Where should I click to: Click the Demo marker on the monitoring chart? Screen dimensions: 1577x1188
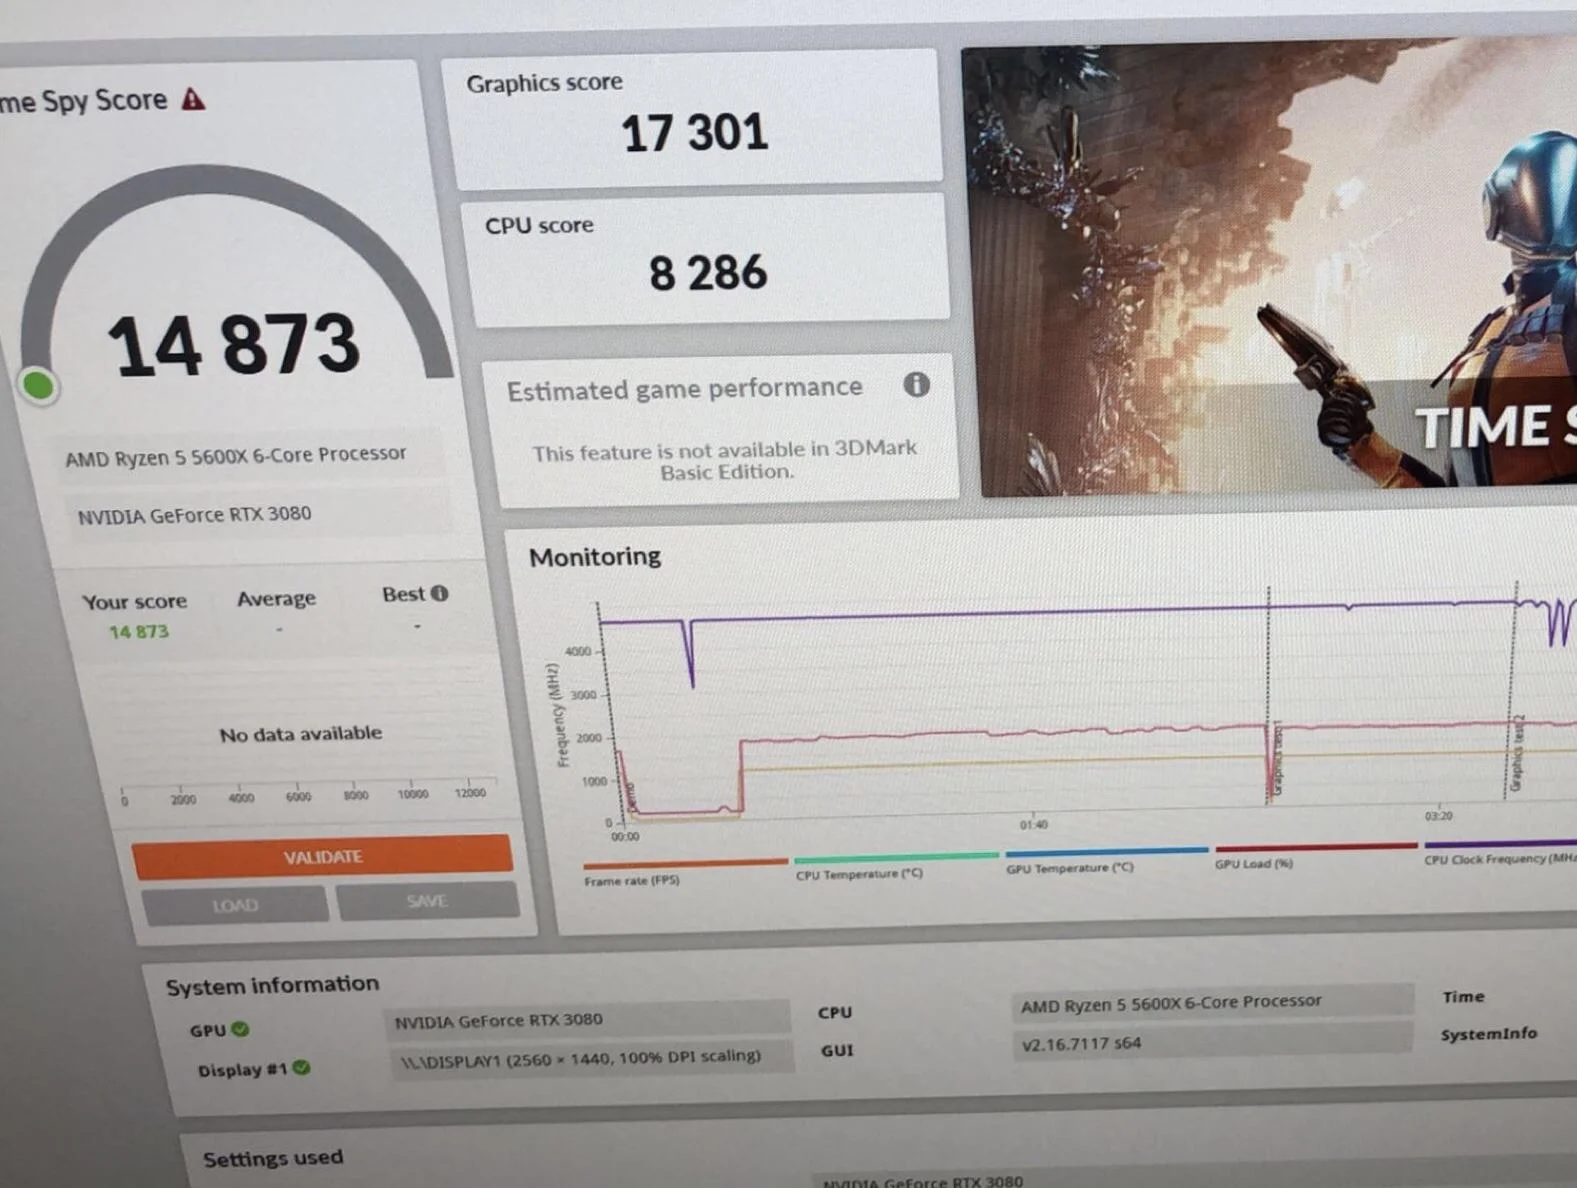[630, 796]
